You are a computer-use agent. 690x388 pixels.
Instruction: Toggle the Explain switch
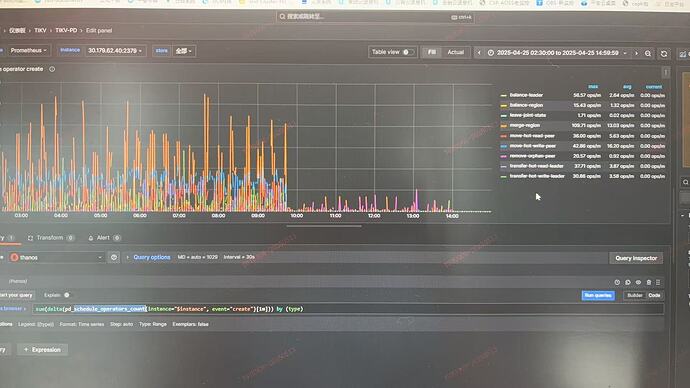[66, 295]
